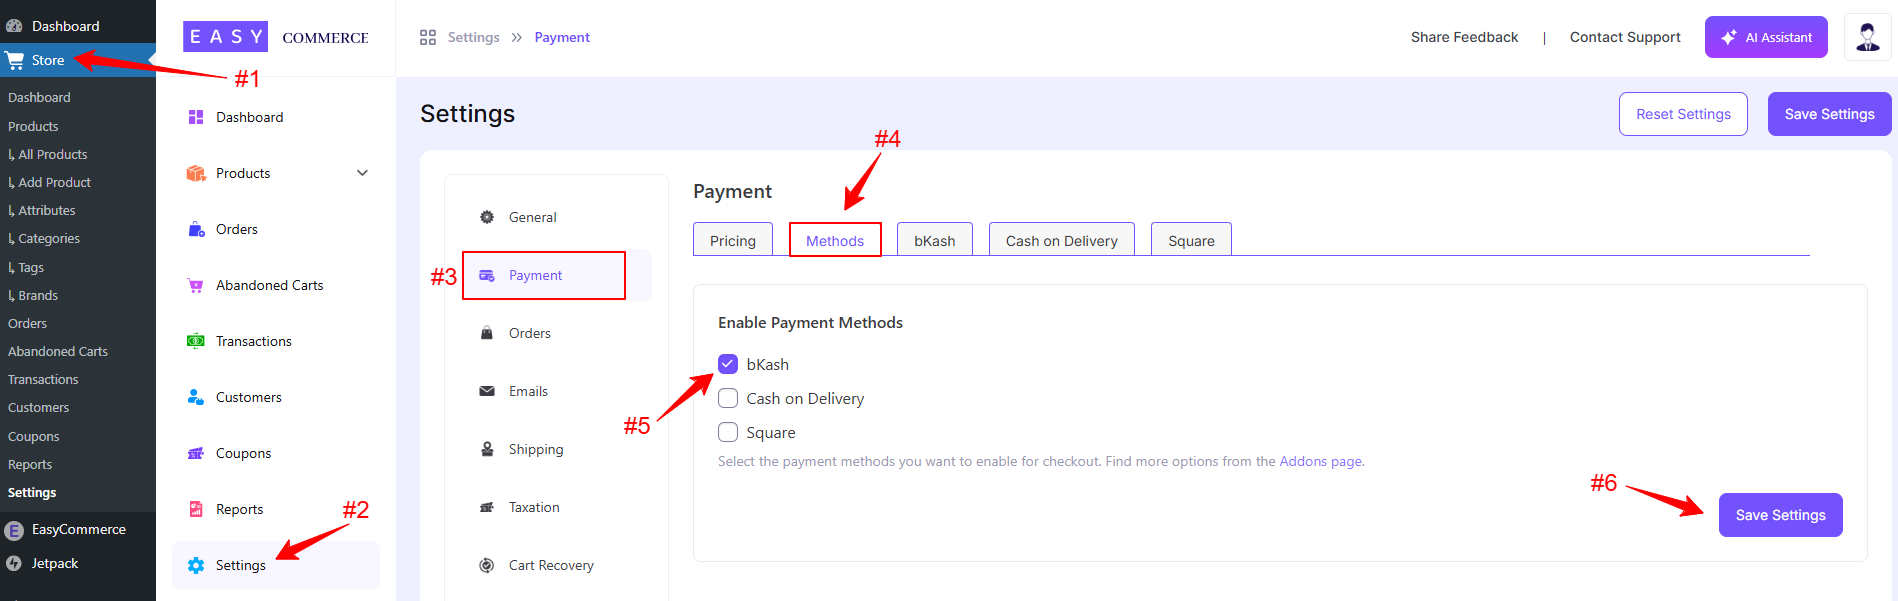Click the Shipping icon in settings list
Viewport: 1898px width, 601px height.
487,449
